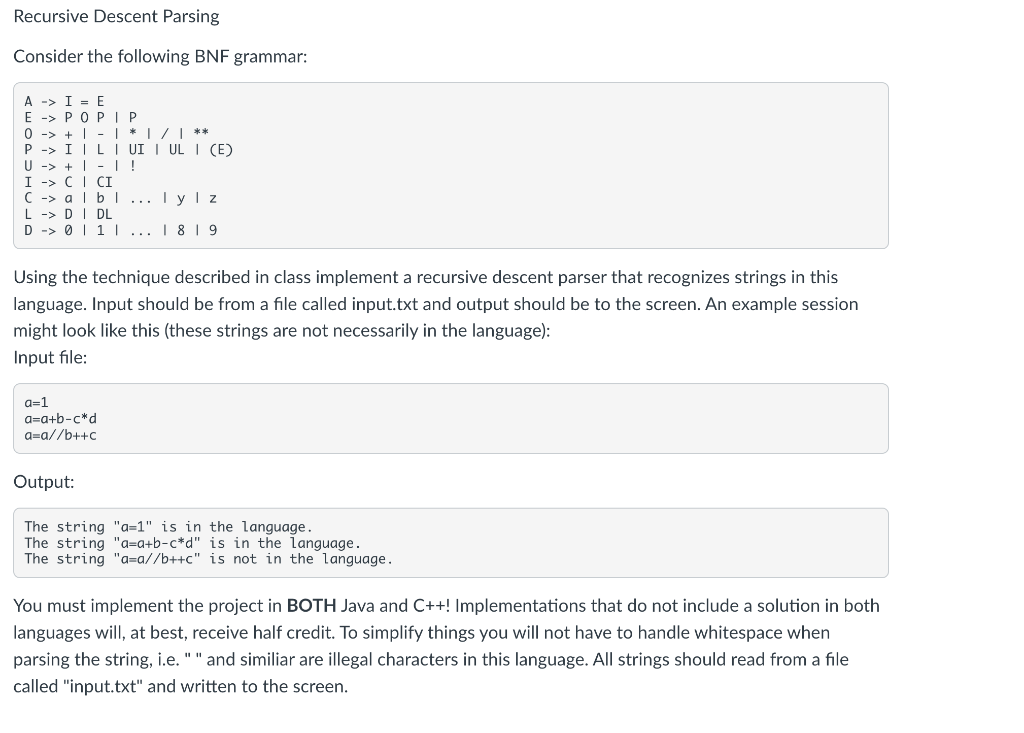Click the Recursive Descent Parsing heading
1024x733 pixels.
(x=116, y=16)
